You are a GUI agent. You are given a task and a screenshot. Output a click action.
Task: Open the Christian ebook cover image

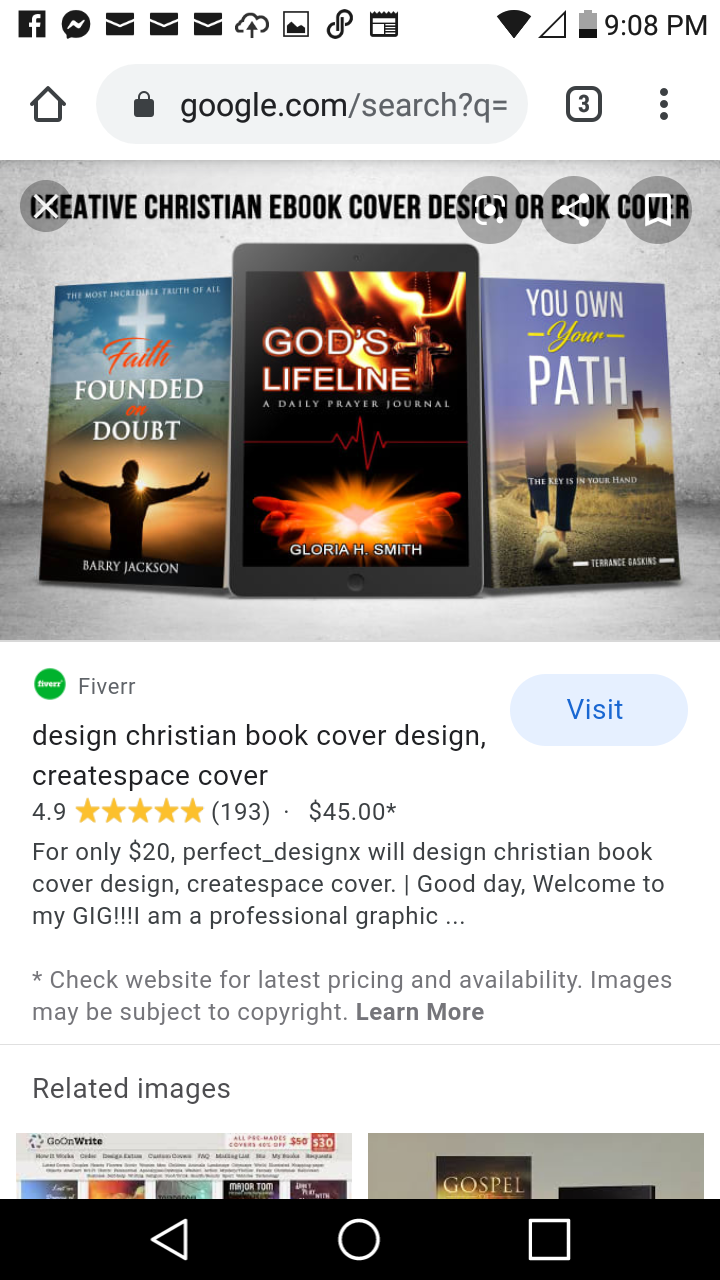pos(360,400)
